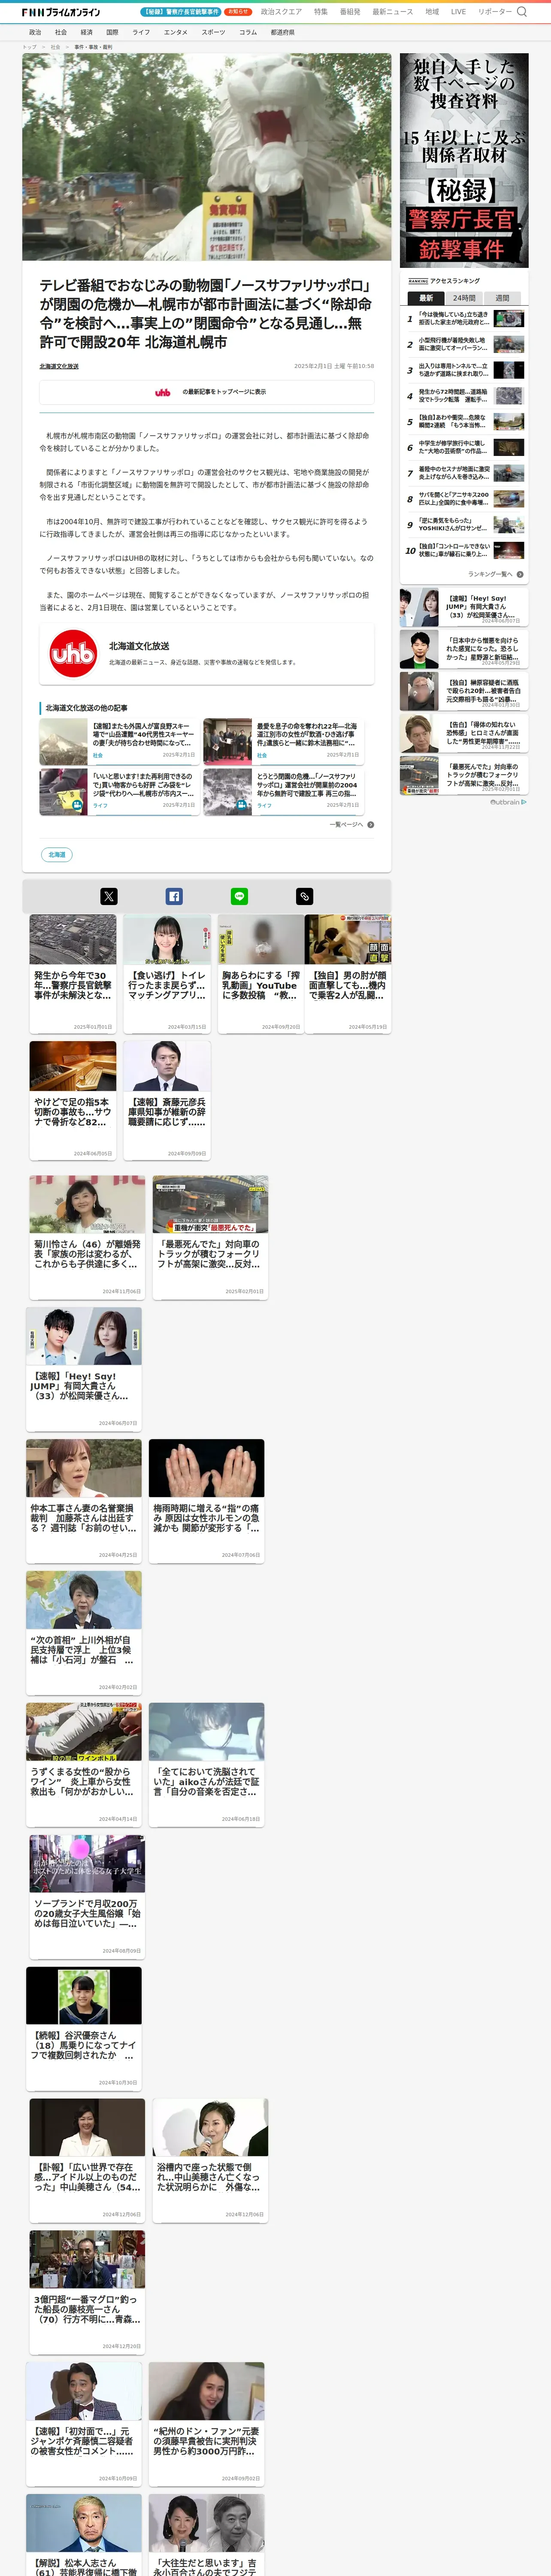The width and height of the screenshot is (551, 2576).
Task: Share the article on LINE
Action: (239, 896)
